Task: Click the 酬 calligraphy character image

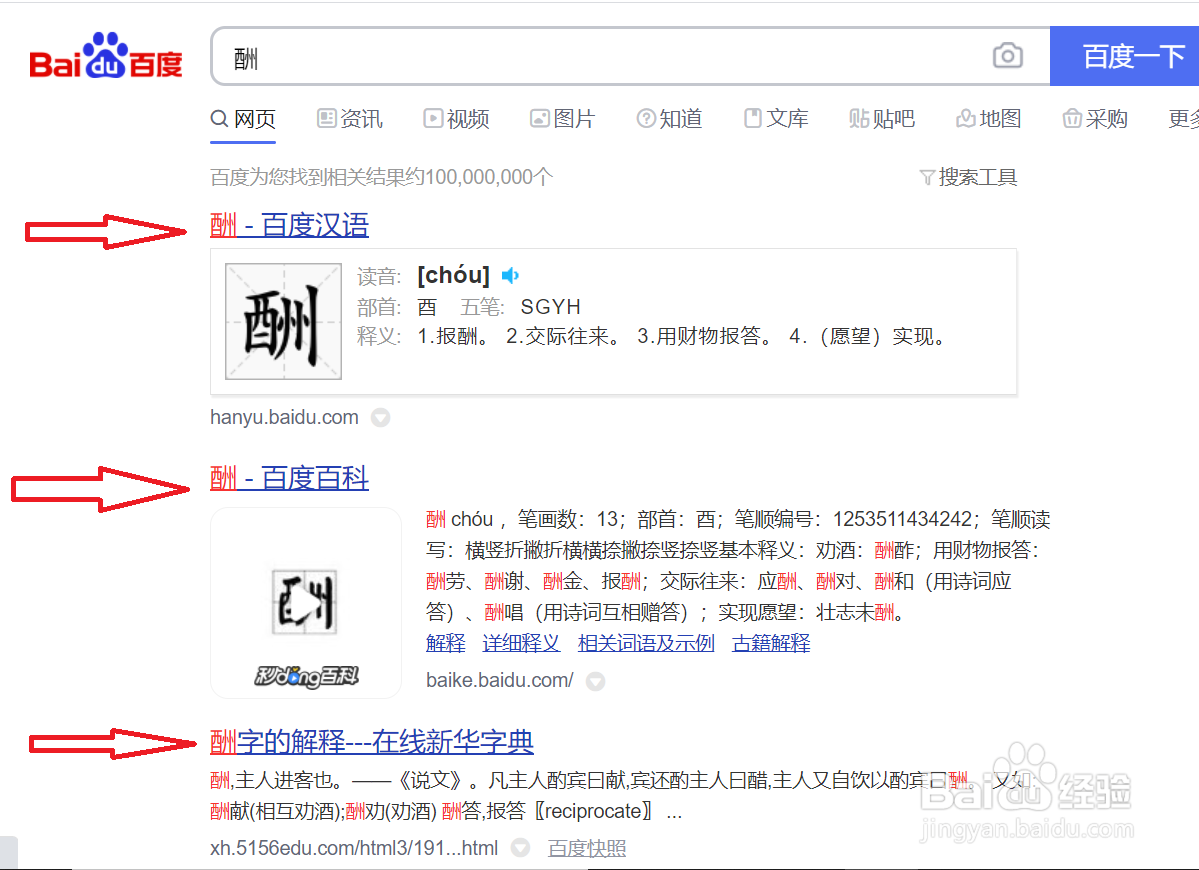Action: coord(283,321)
